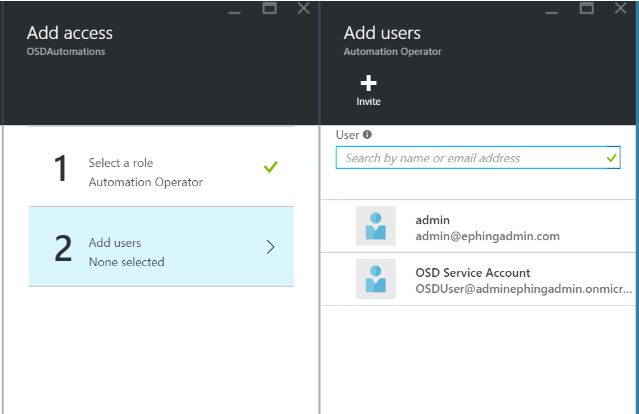Image resolution: width=639 pixels, height=414 pixels.
Task: Minimize the Add access blade
Action: [234, 13]
